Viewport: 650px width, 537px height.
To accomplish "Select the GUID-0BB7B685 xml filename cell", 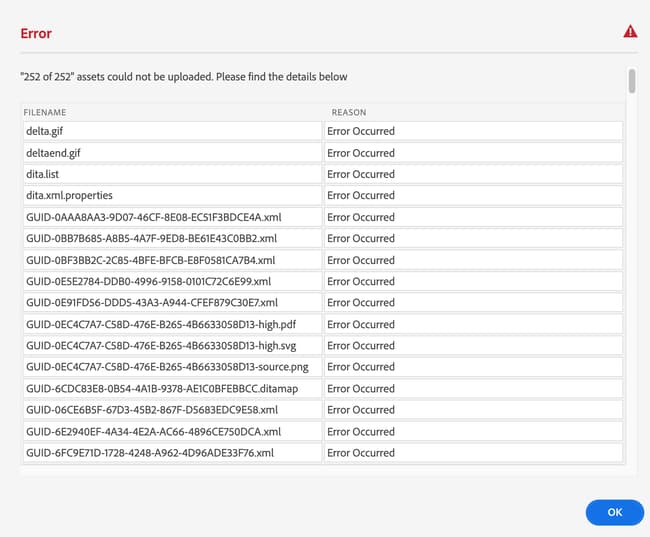I will [x=172, y=238].
